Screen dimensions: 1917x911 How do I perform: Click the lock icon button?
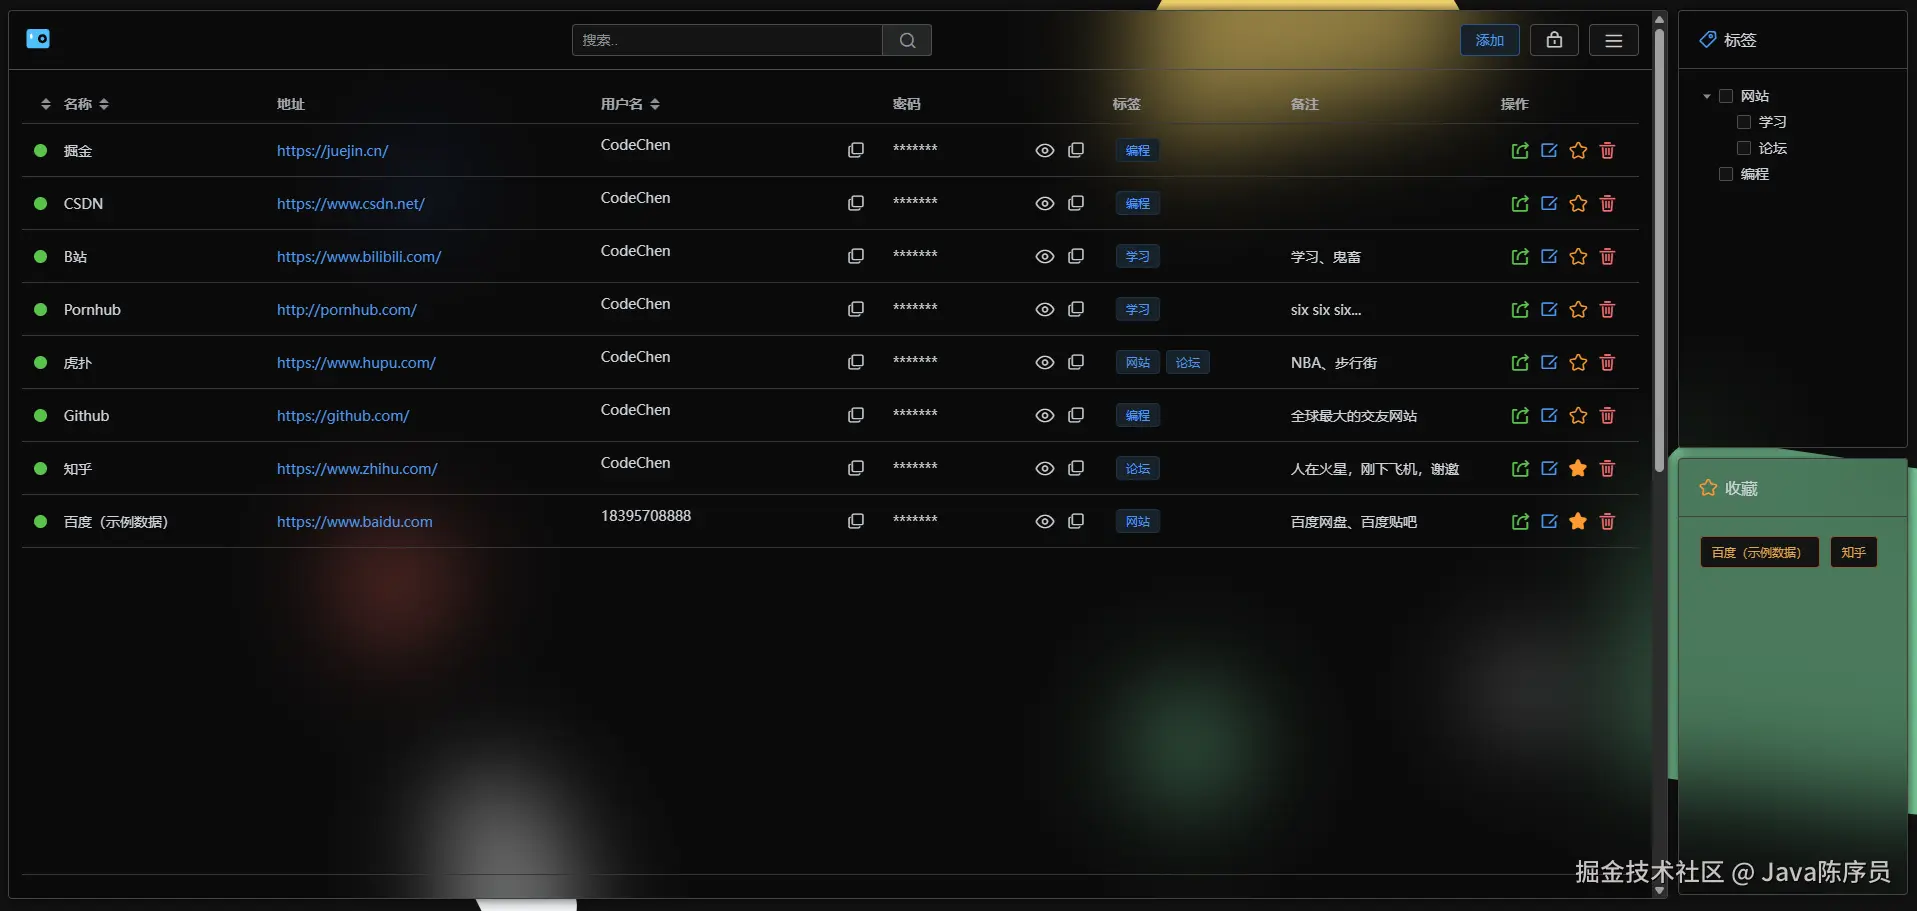pos(1554,40)
